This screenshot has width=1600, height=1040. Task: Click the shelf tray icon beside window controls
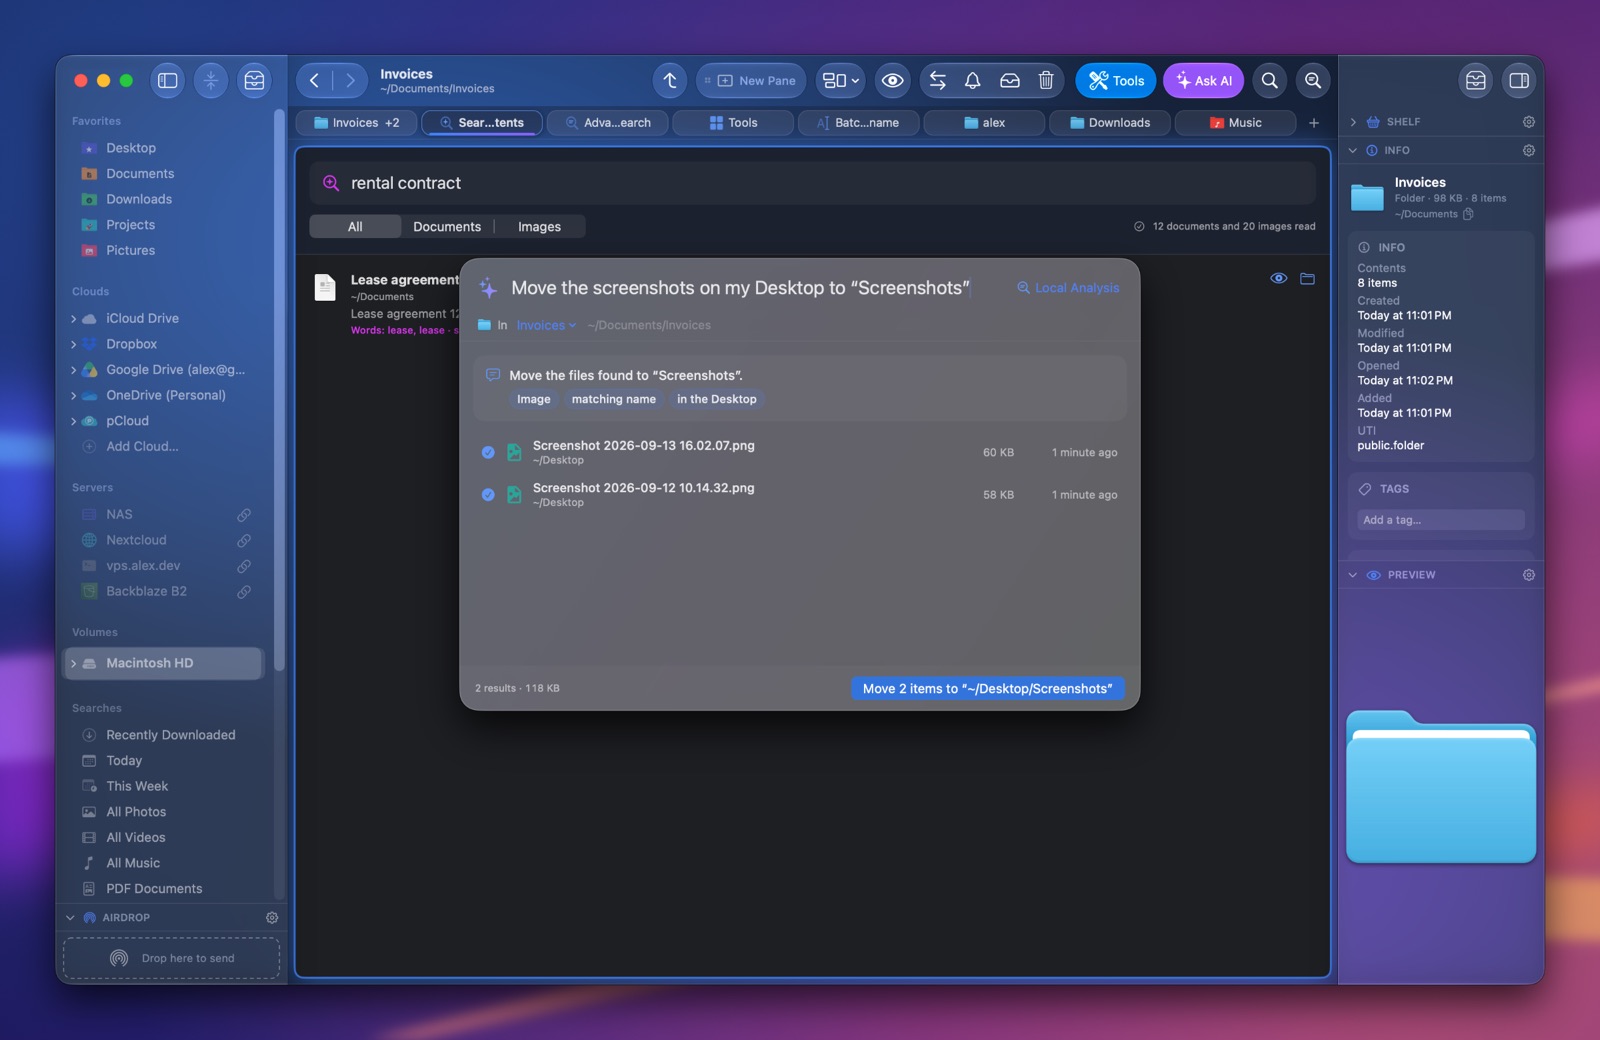tap(254, 81)
